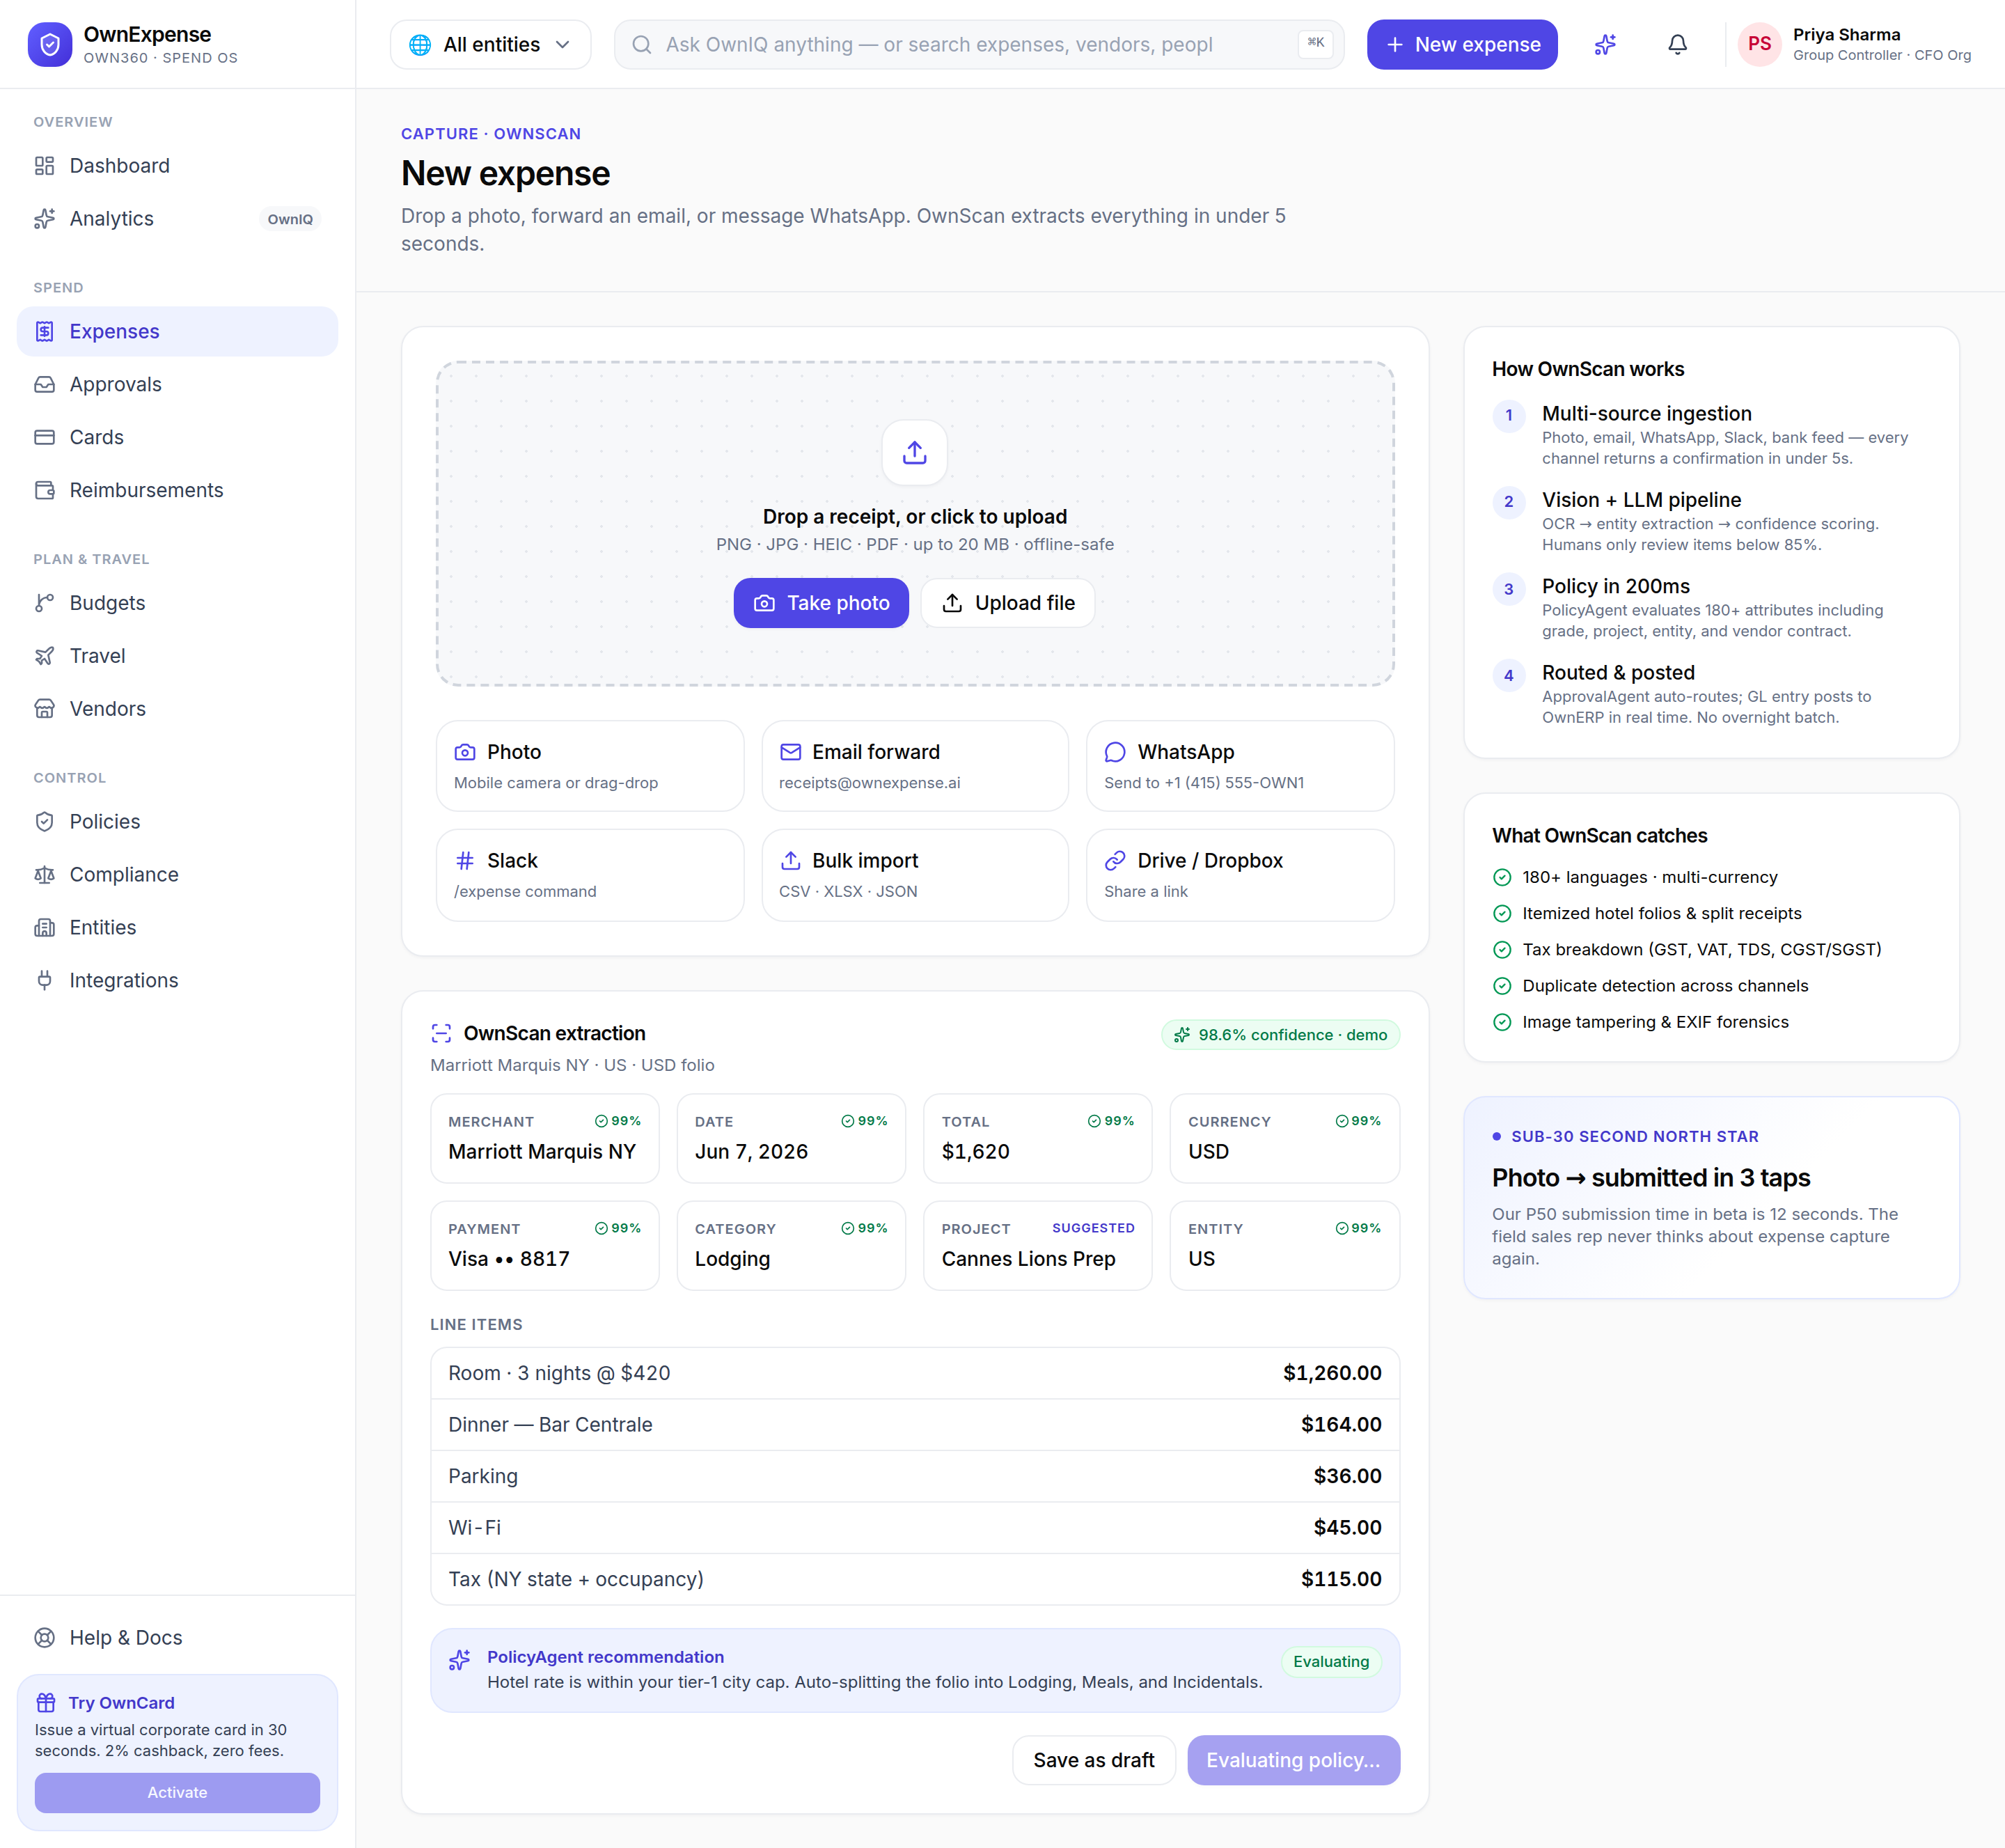This screenshot has height=1848, width=2005.
Task: Click the PS profile avatar
Action: [1759, 45]
